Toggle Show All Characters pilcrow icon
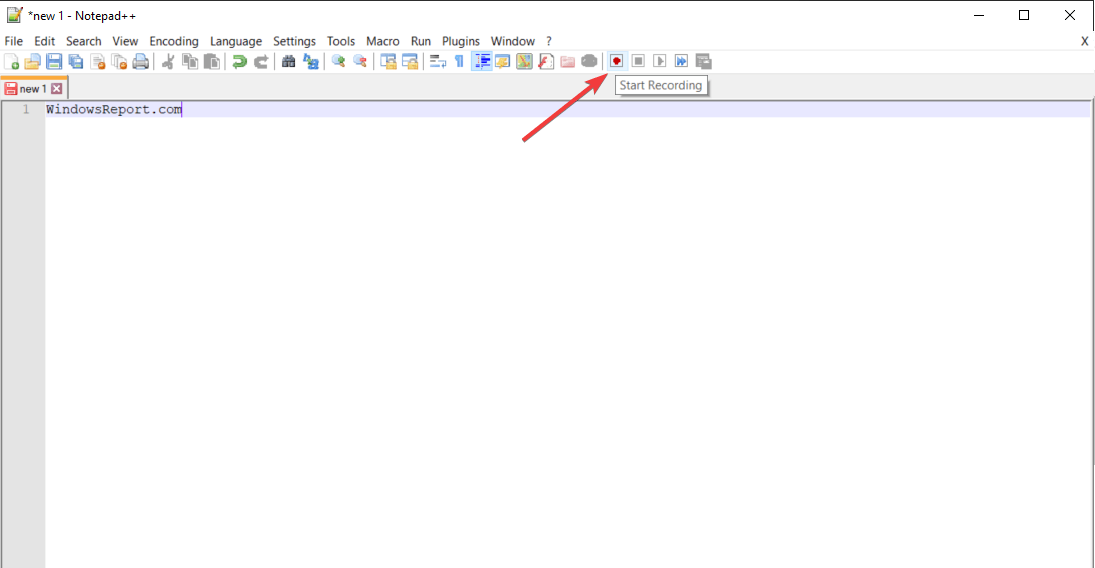This screenshot has height=568, width=1095. click(459, 61)
